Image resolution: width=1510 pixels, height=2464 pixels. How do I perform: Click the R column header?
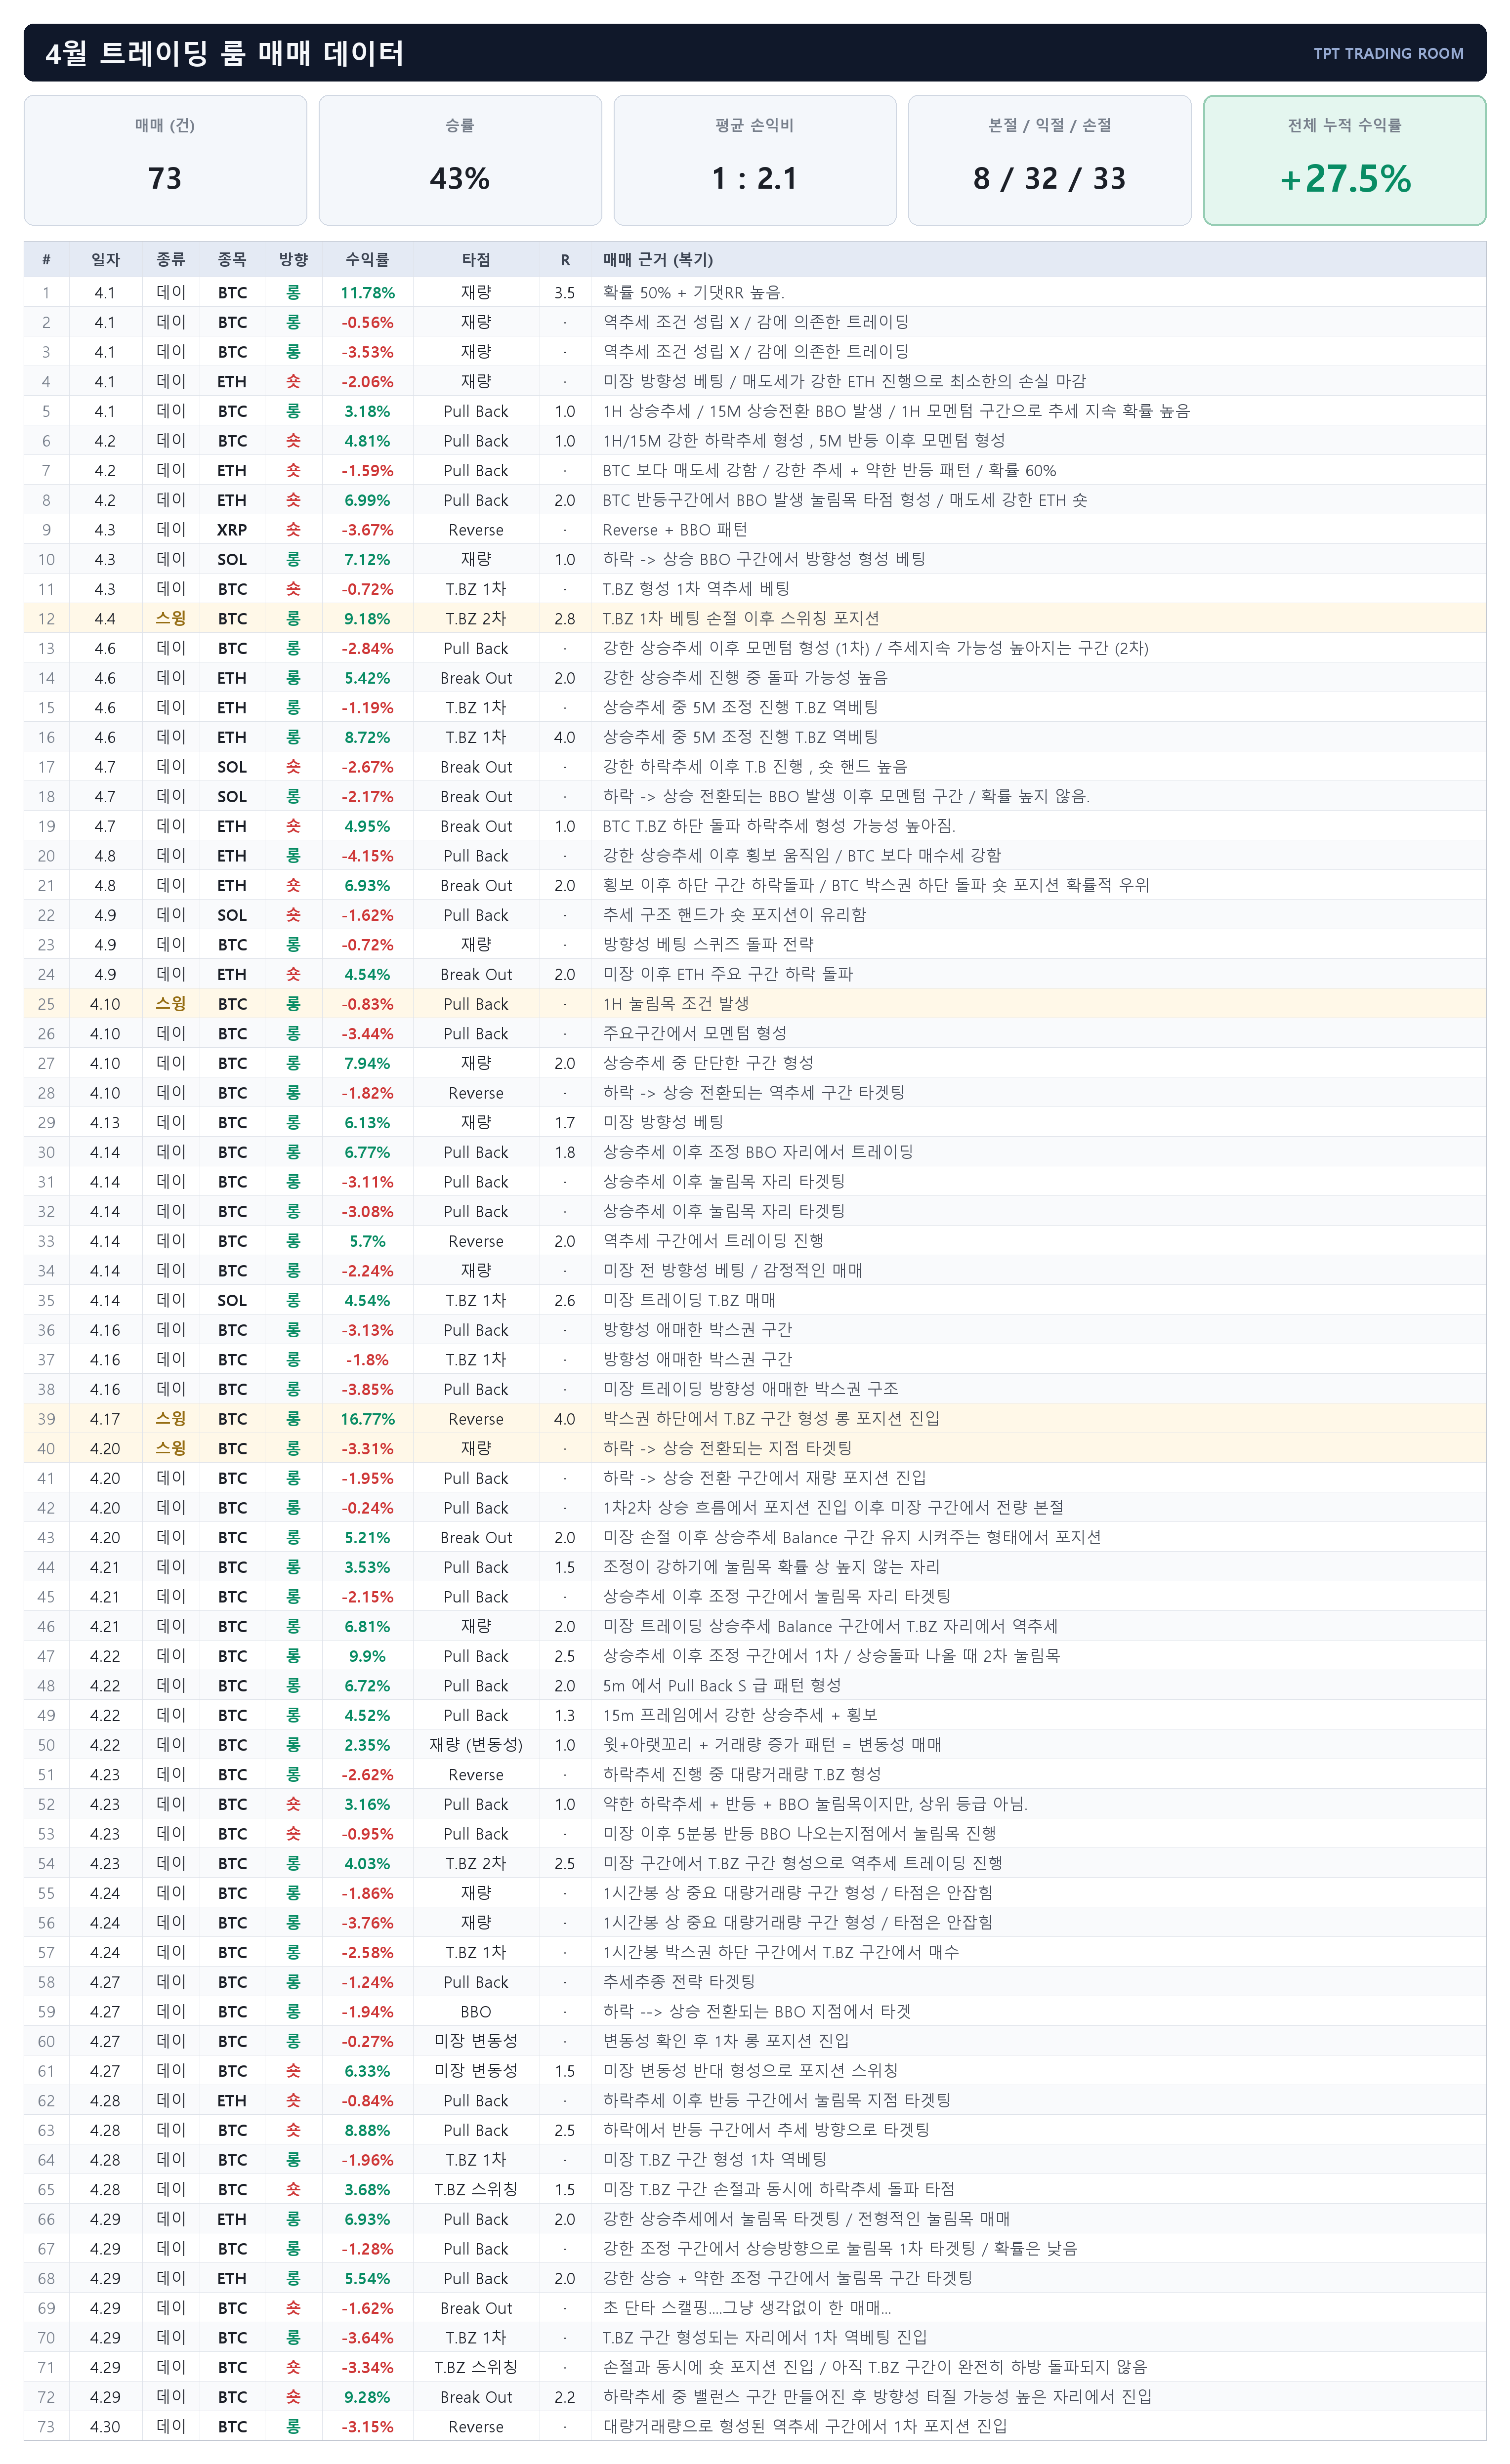565,260
